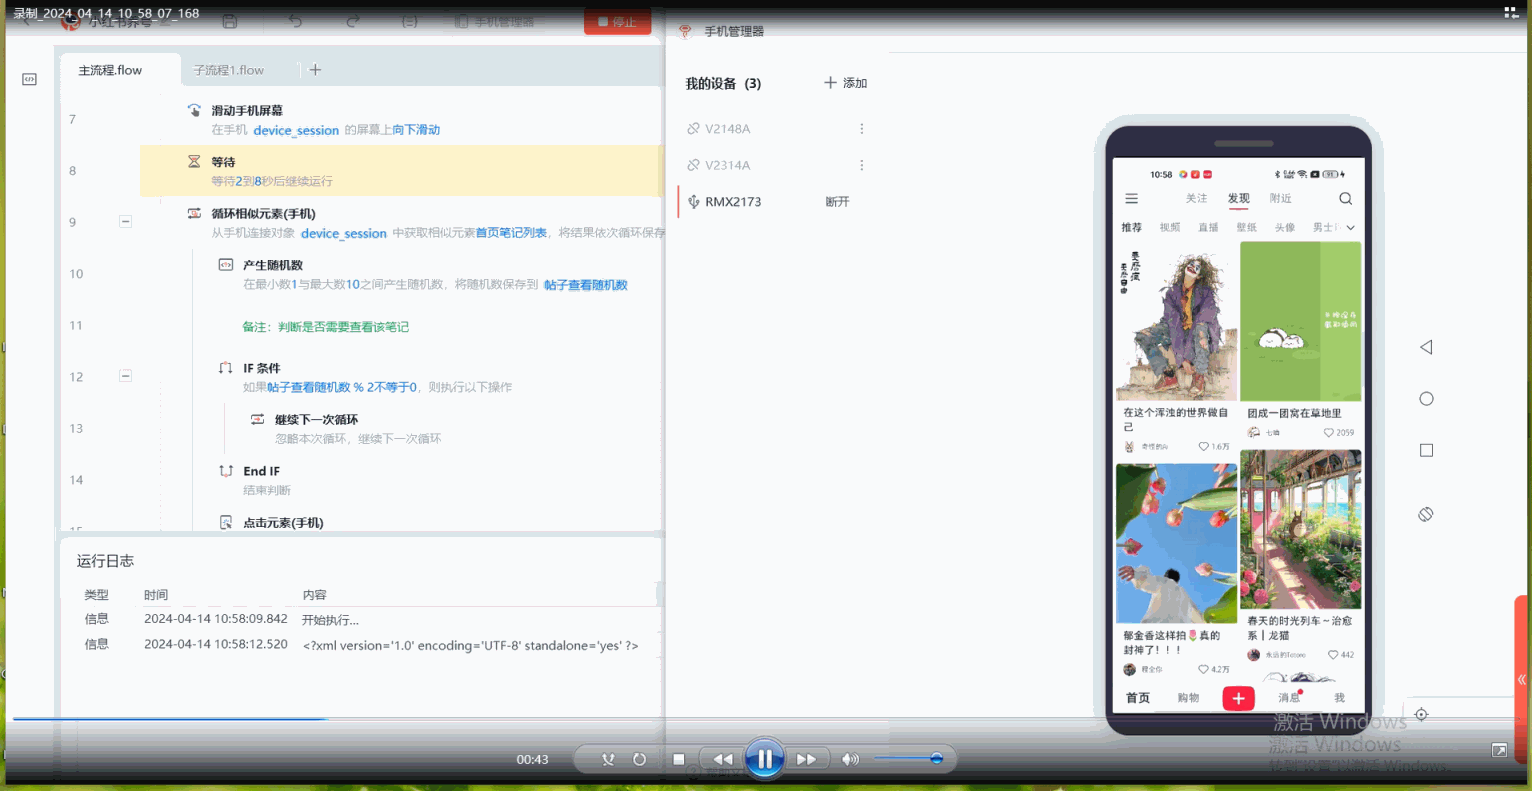Click the 开始执行... log entry
Screen dimensions: 1532x791
click(330, 620)
